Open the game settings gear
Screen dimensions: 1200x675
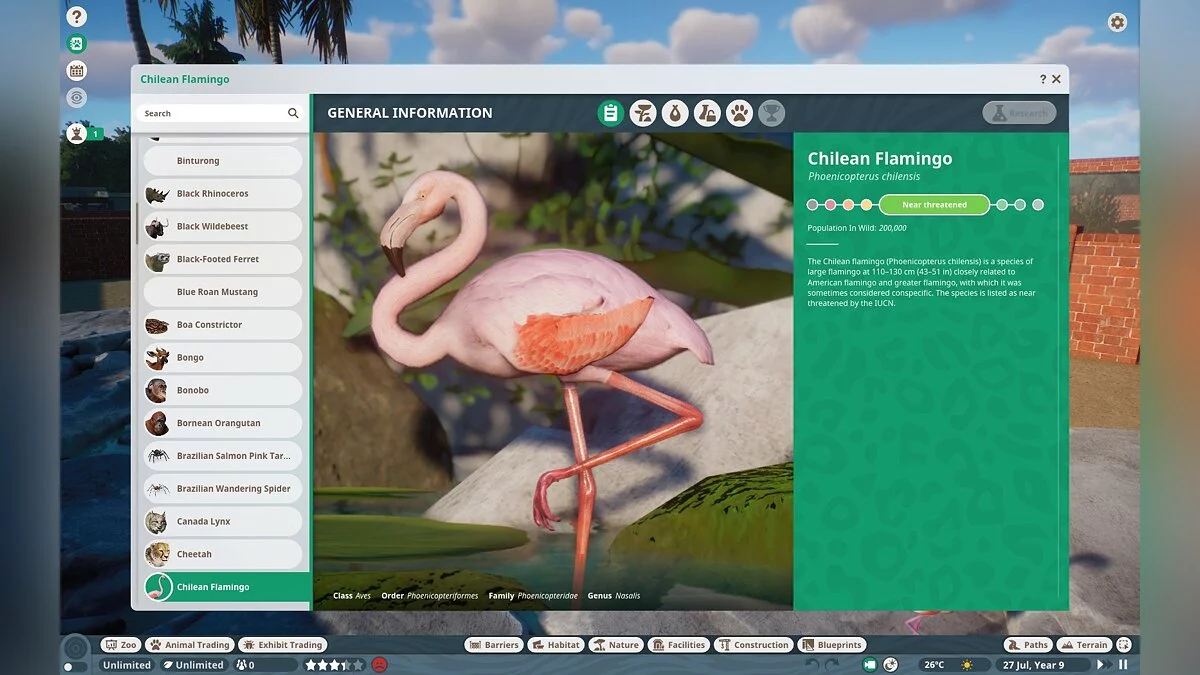coord(1117,22)
